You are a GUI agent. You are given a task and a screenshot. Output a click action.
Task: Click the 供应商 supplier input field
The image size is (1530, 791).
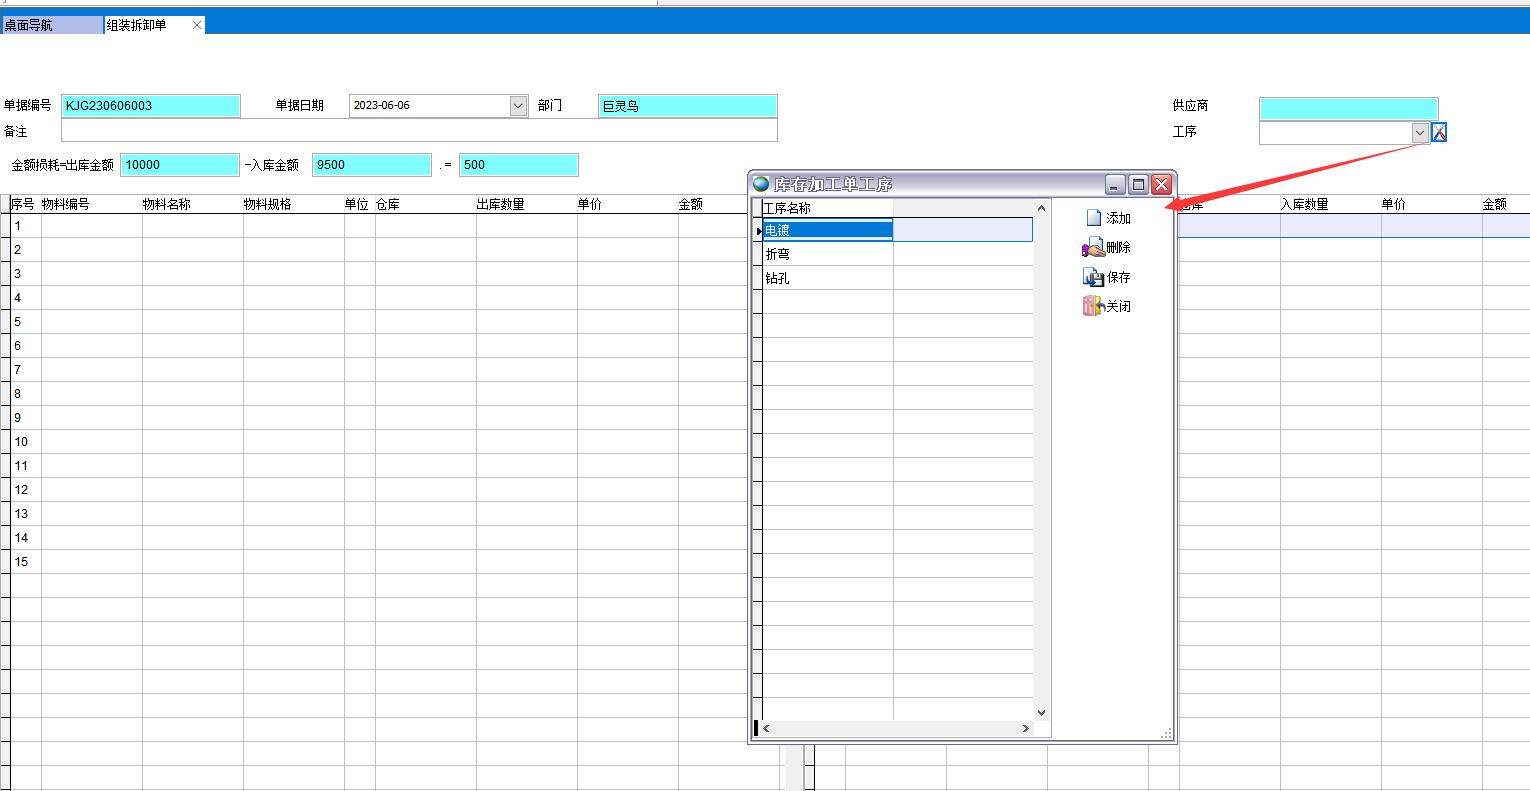[1348, 107]
